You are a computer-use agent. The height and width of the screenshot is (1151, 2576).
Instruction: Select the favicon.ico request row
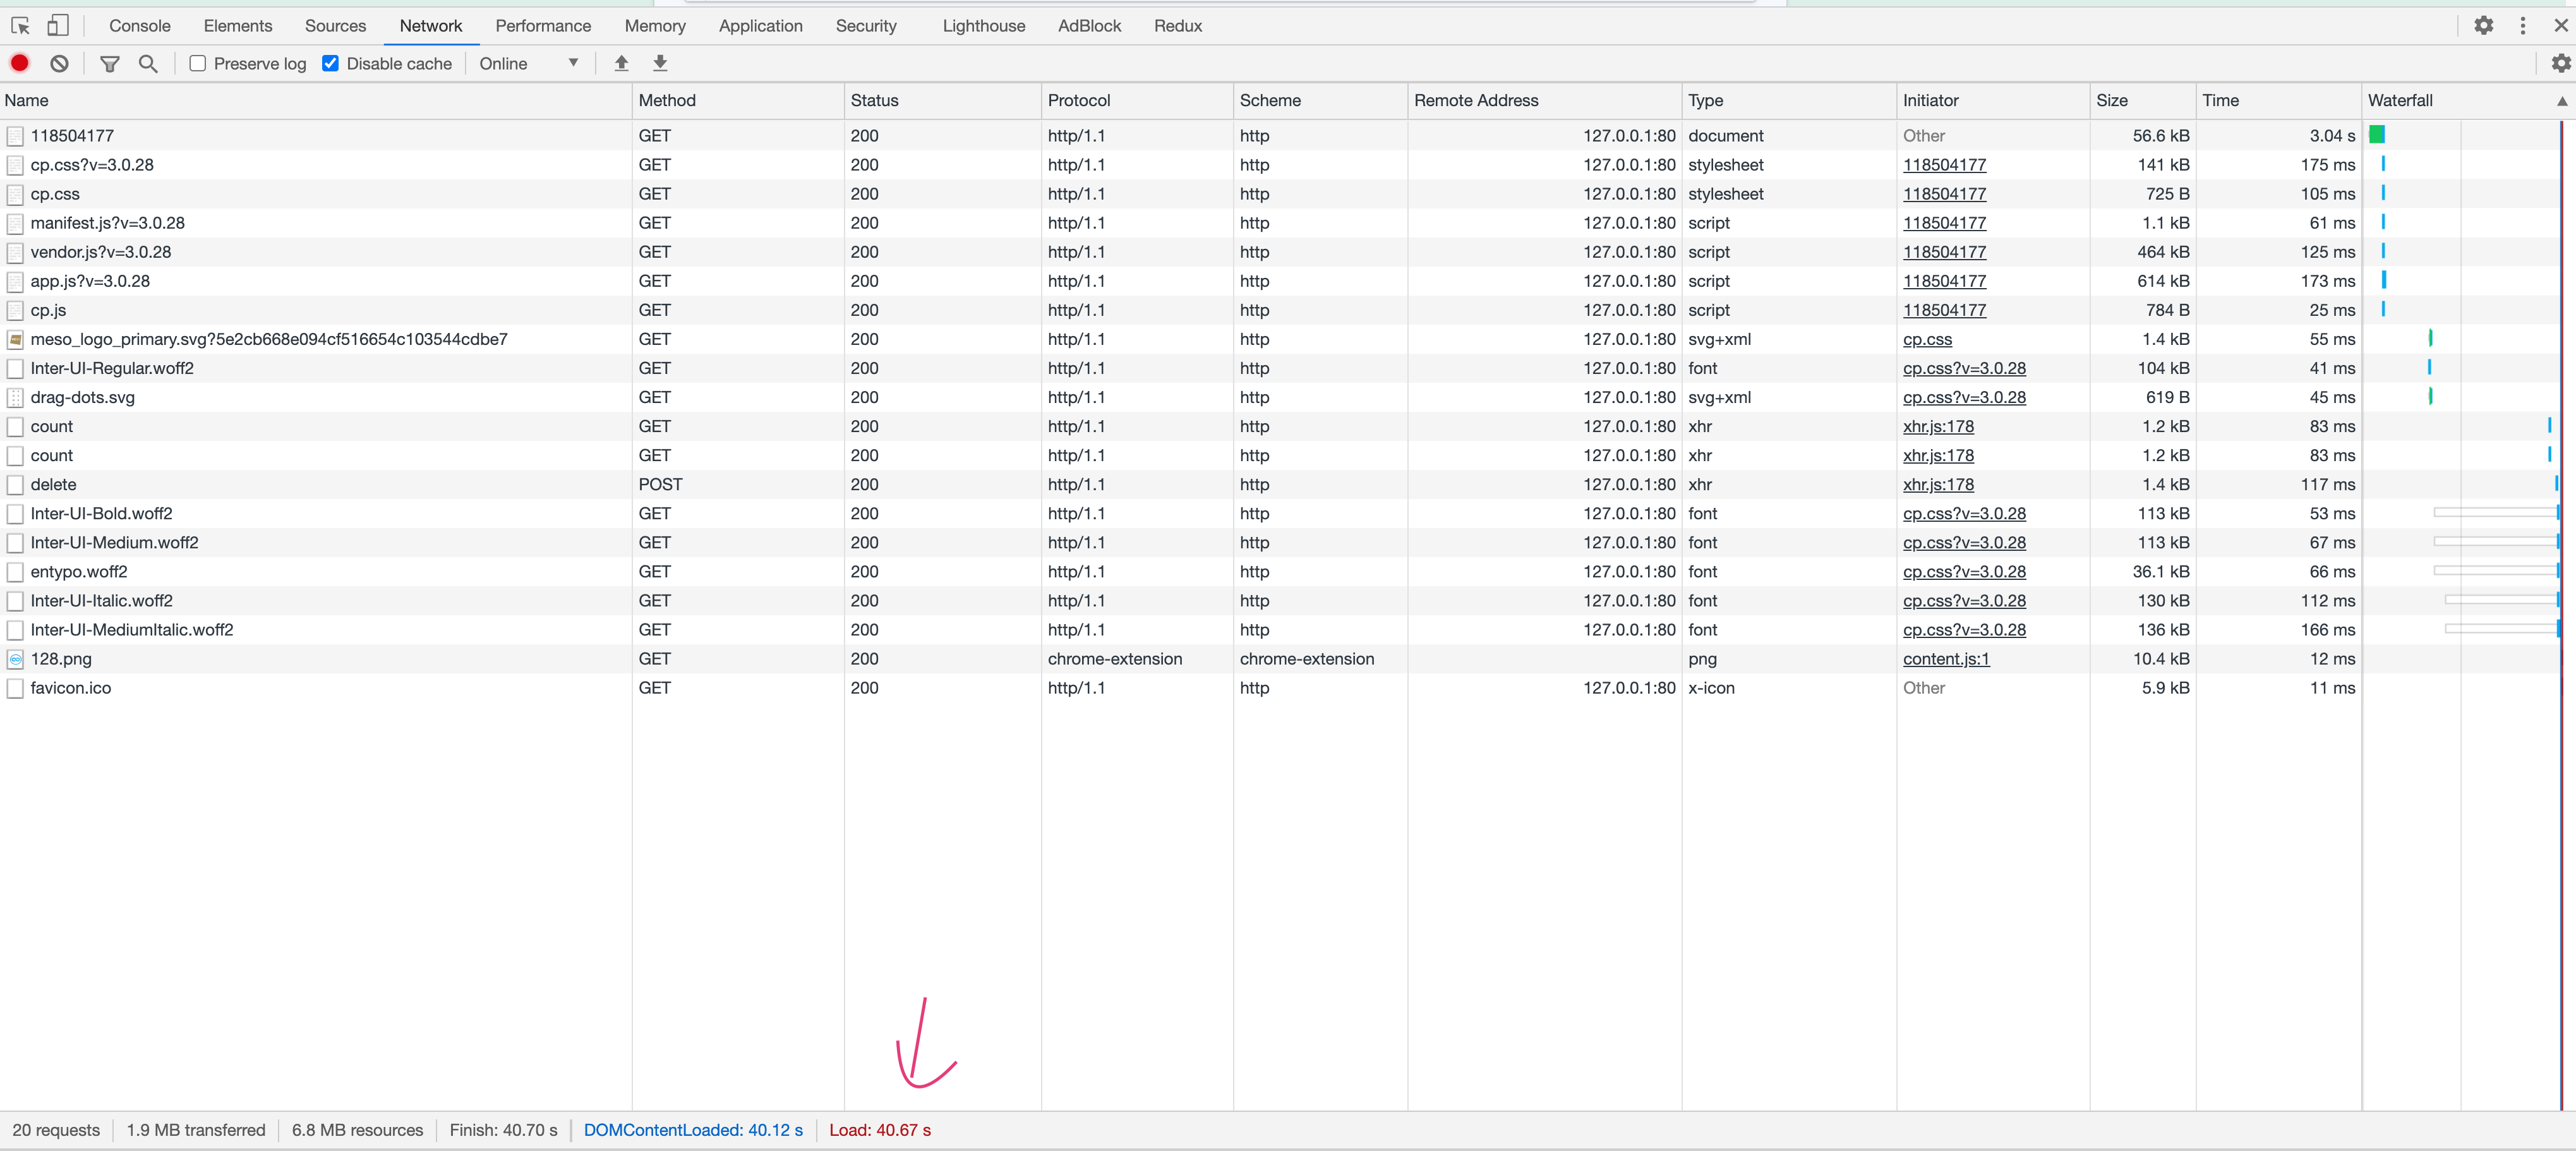[70, 688]
